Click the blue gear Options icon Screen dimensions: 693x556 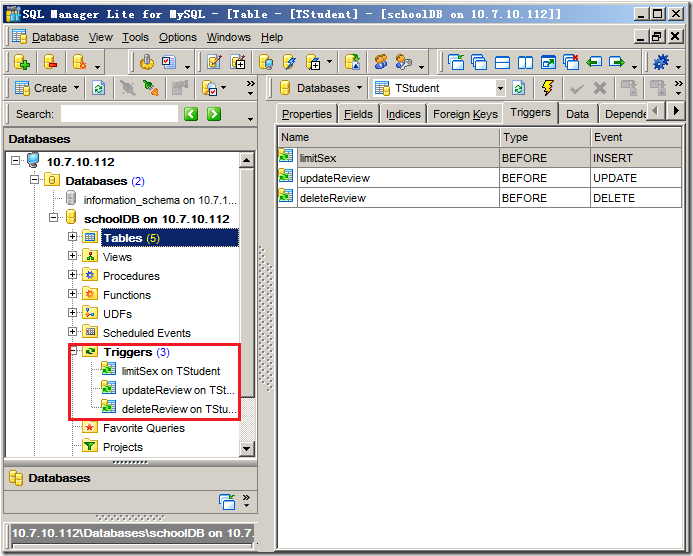click(661, 62)
